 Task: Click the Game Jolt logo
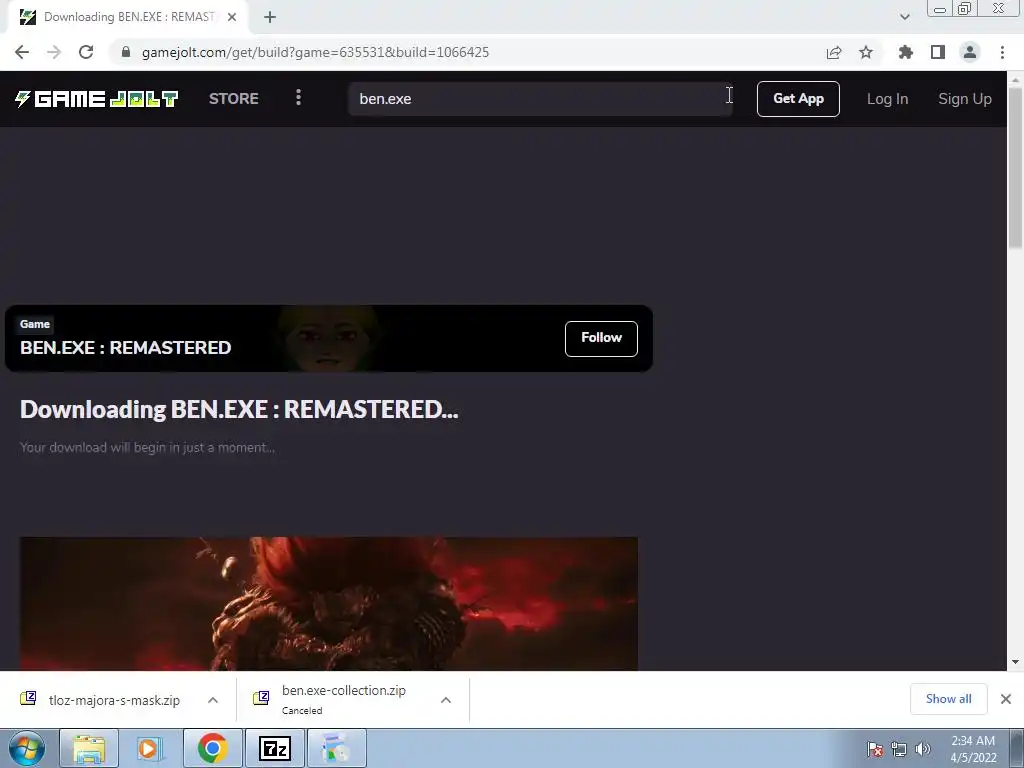pos(97,99)
